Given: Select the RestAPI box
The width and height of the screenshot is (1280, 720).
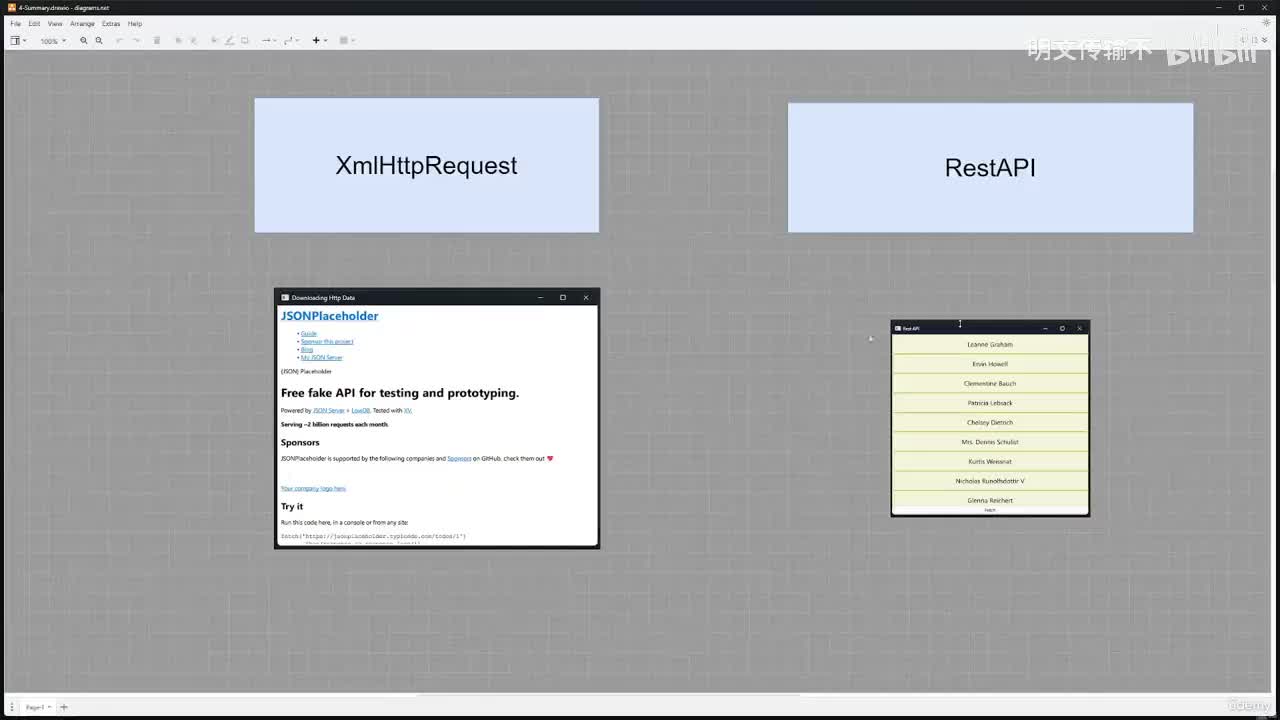Looking at the screenshot, I should click(990, 167).
